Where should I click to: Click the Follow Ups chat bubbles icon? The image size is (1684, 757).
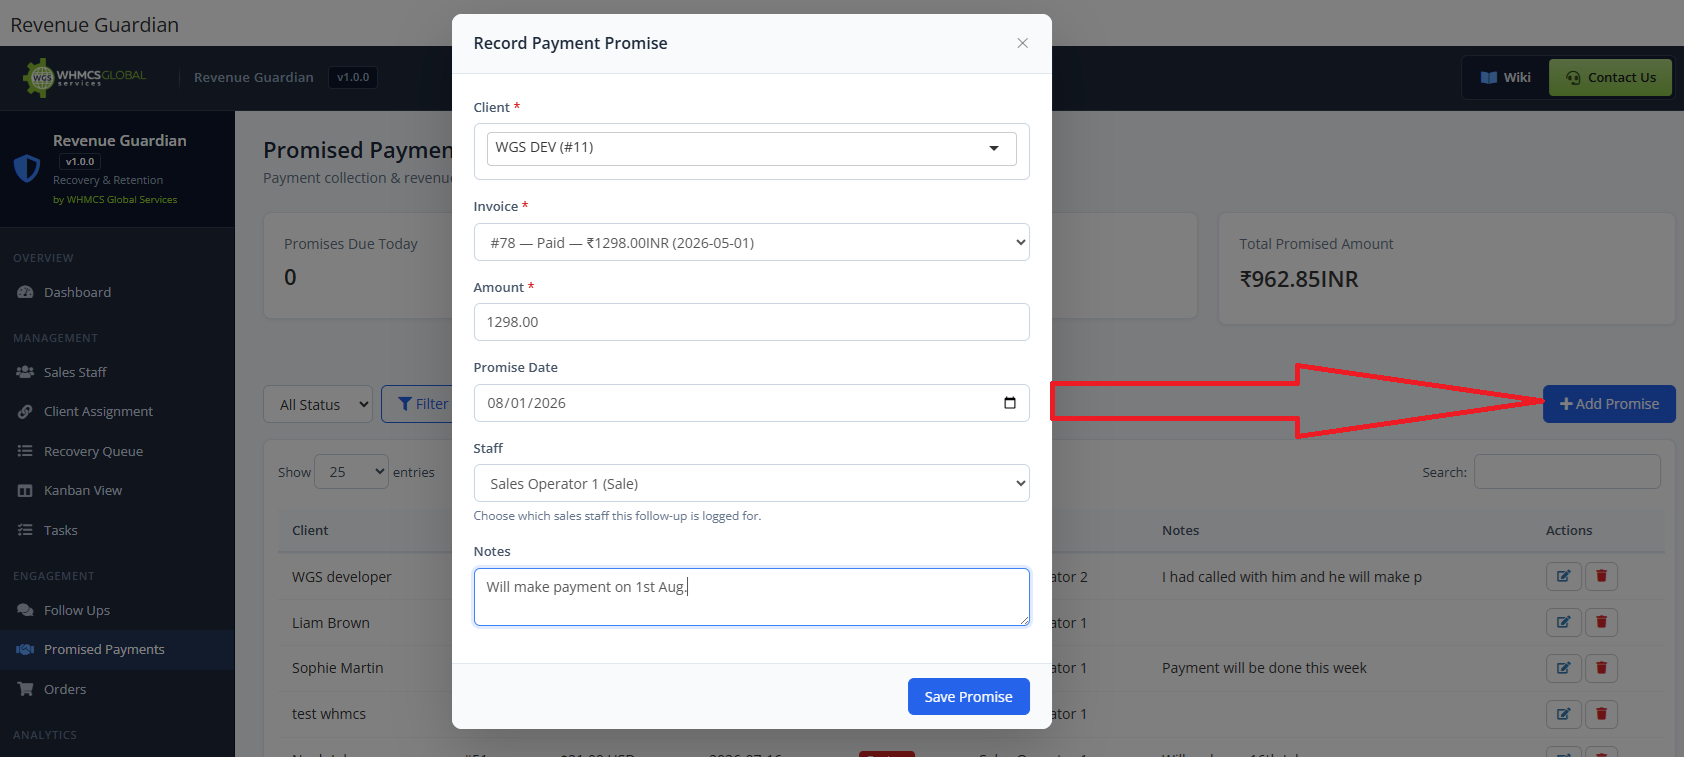click(x=25, y=610)
